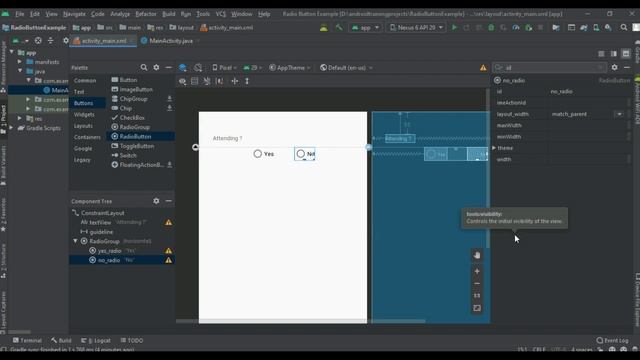Open the API 29 version dropdown

(x=253, y=68)
